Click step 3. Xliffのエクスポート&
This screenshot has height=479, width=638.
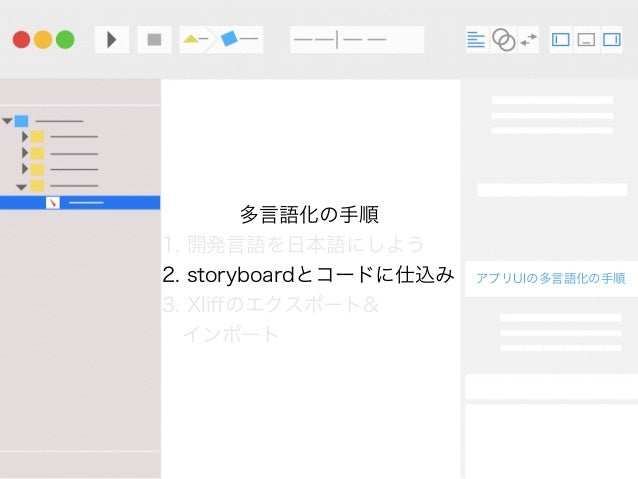click(x=271, y=304)
